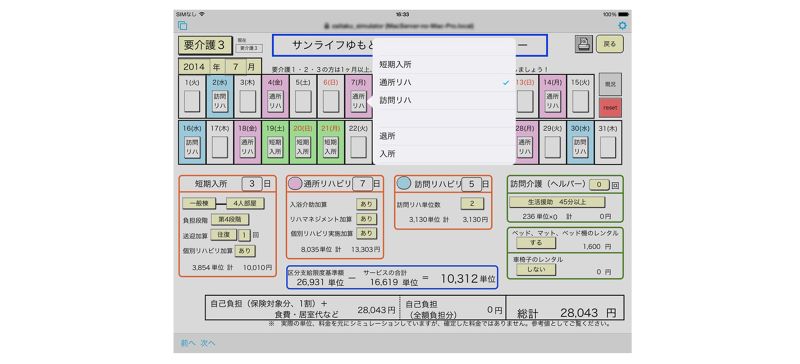Tap the 次へ link at bottom
800x364 pixels.
pyautogui.click(x=207, y=343)
